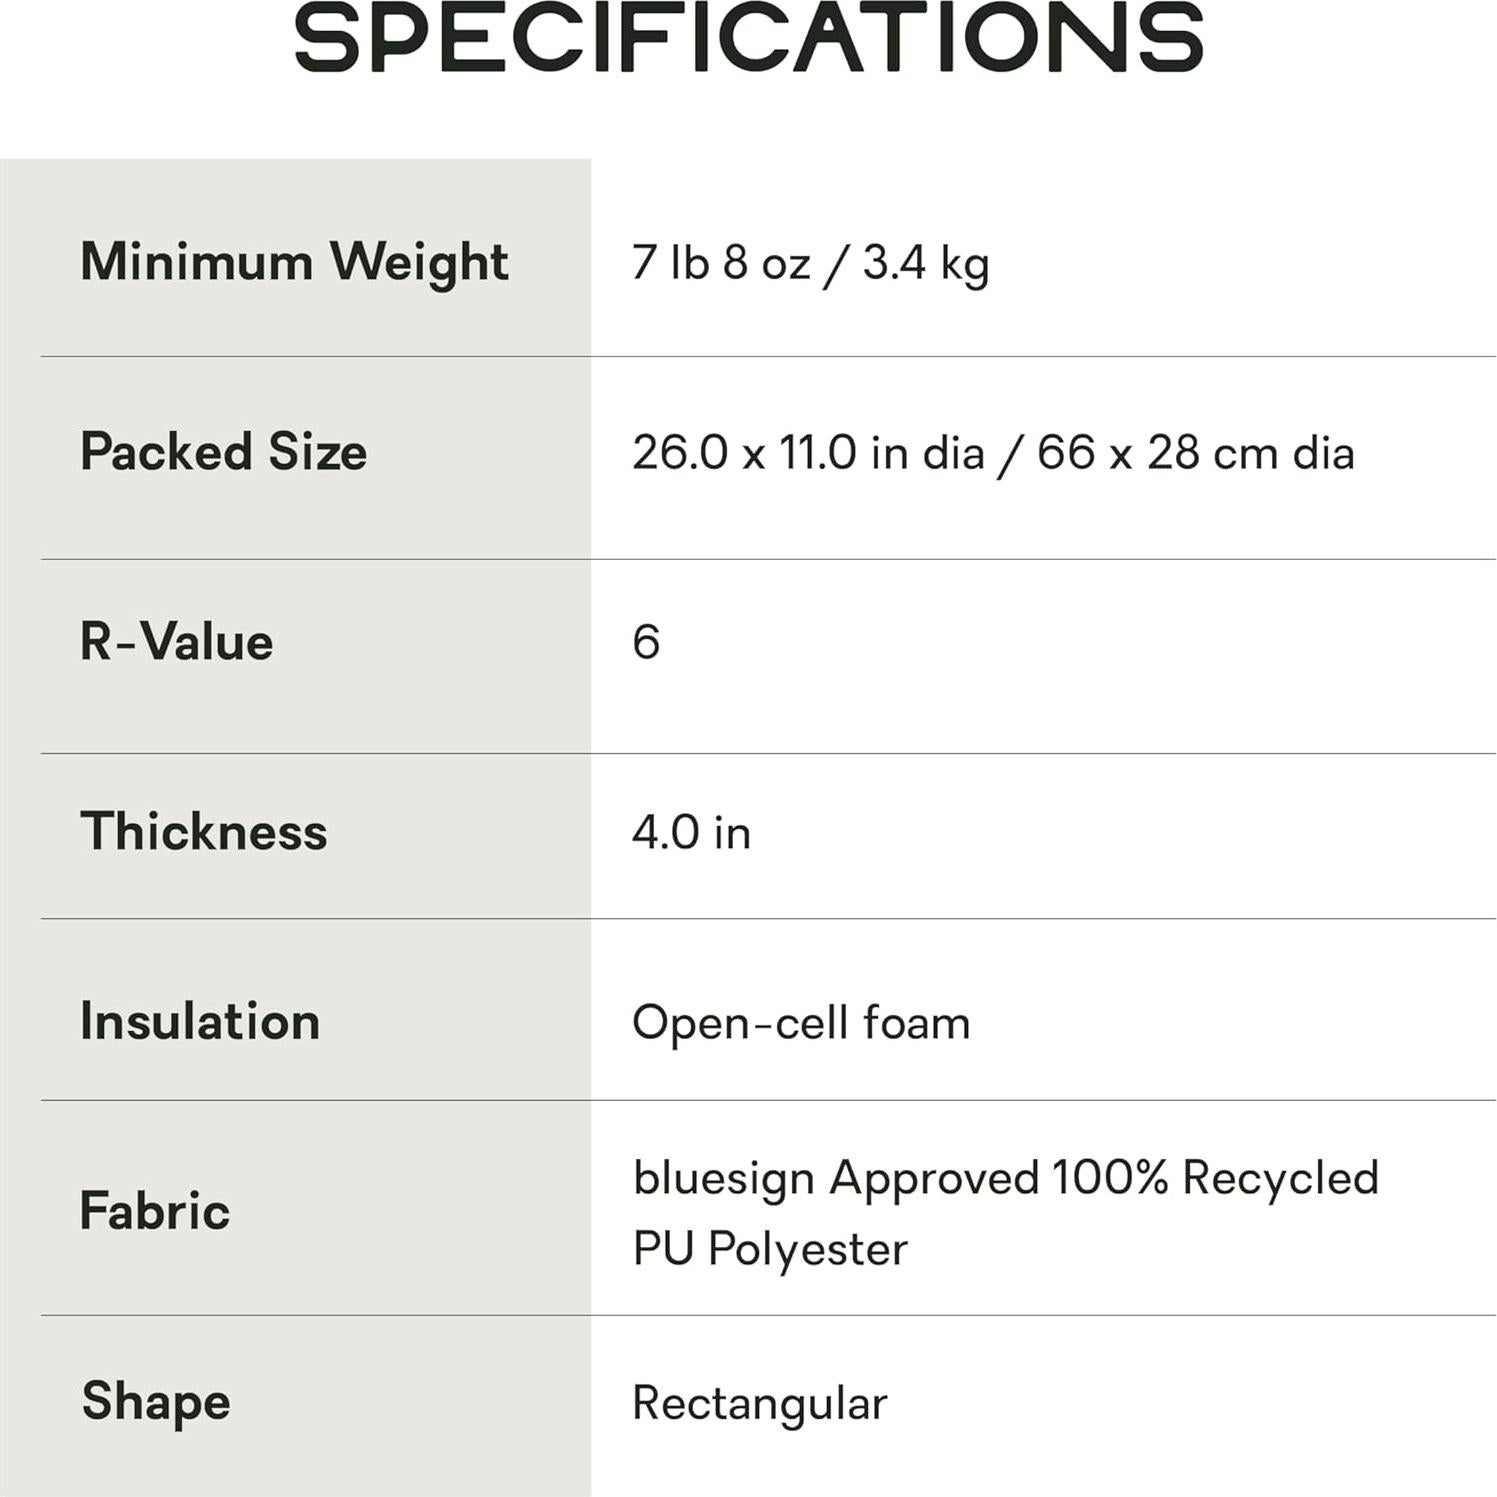This screenshot has height=1497, width=1497.
Task: Click the word Approved in Fabric row
Action: click(934, 1178)
